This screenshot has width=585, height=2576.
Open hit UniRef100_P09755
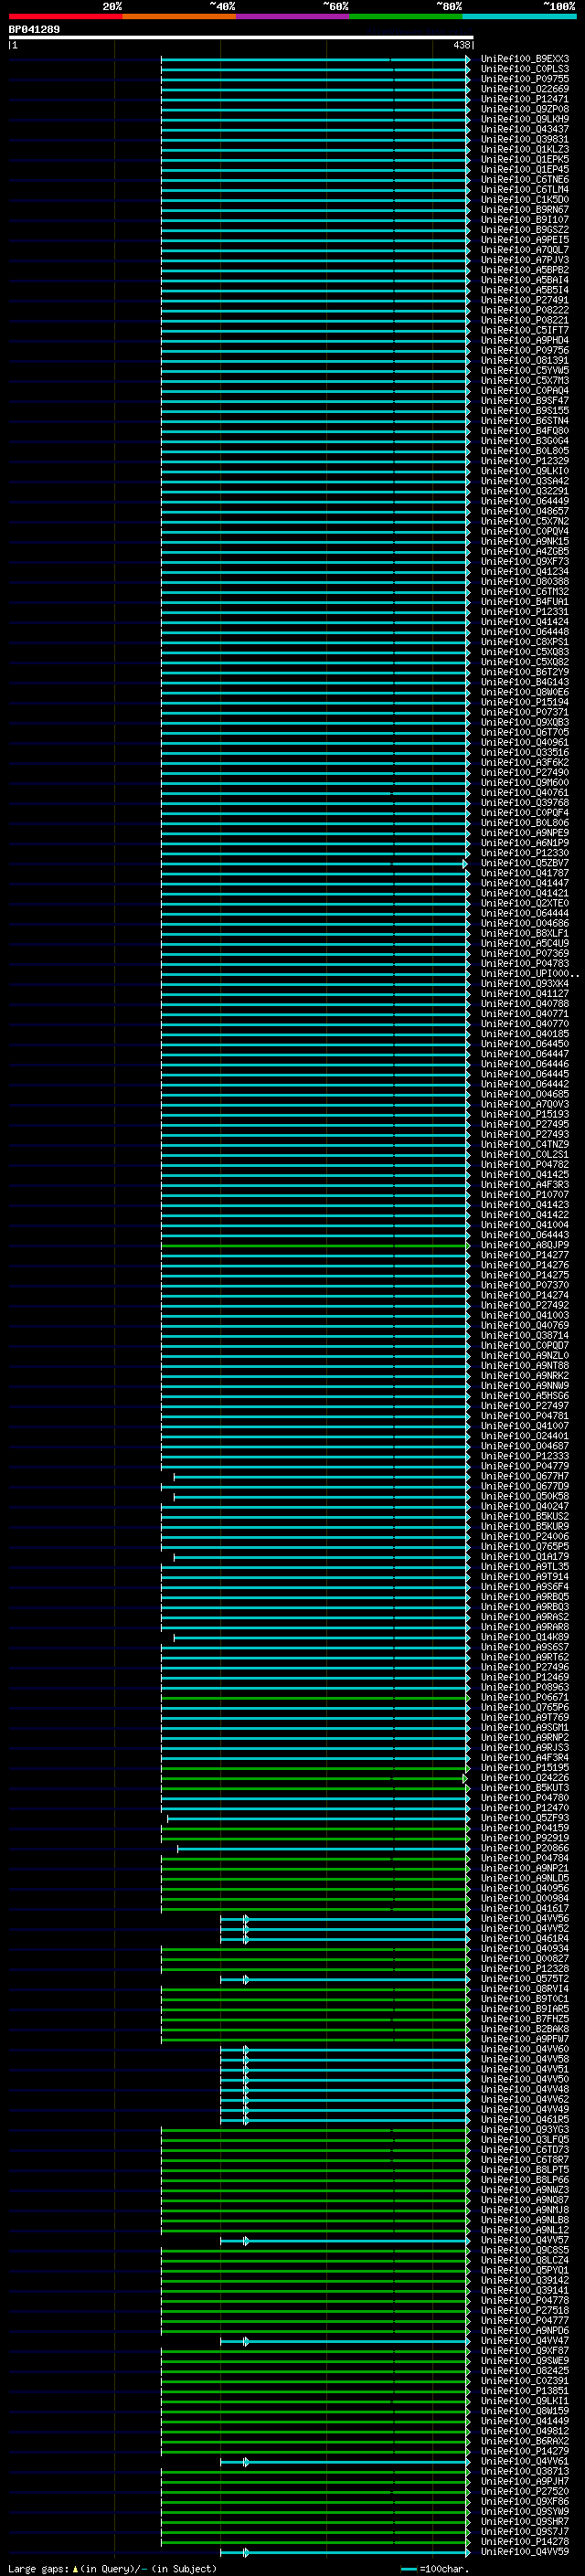coord(525,80)
